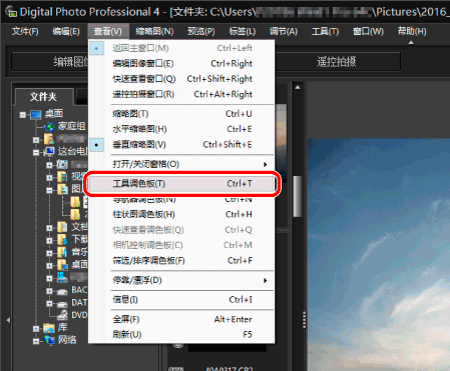Screen dimensions: 450x371
Task: Close the open 查看(V) menu
Action: click(108, 31)
